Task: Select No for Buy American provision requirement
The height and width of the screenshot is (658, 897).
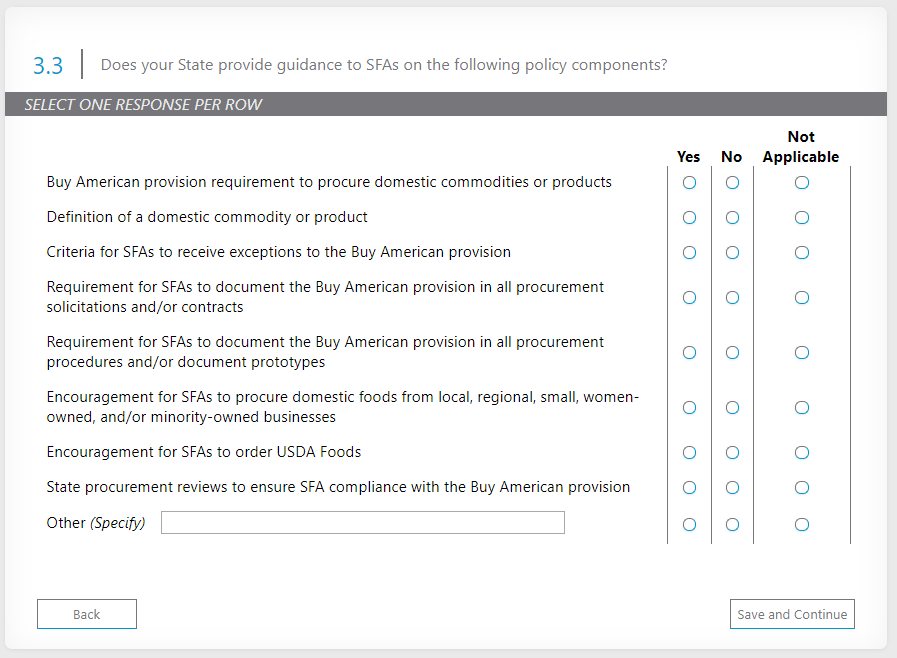Action: pos(732,183)
